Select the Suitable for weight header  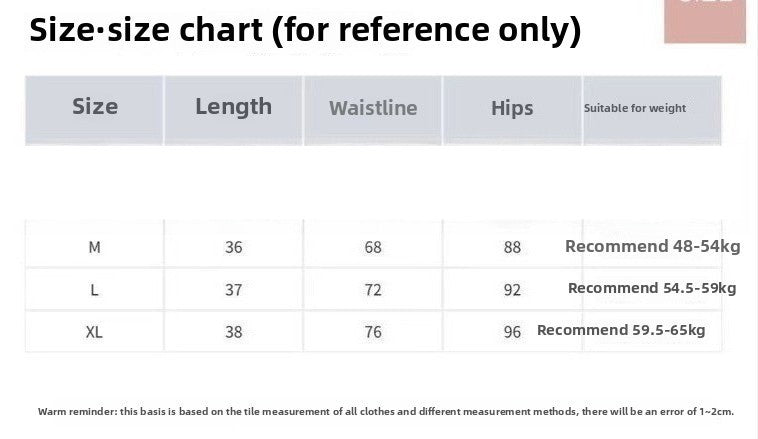pyautogui.click(x=635, y=108)
